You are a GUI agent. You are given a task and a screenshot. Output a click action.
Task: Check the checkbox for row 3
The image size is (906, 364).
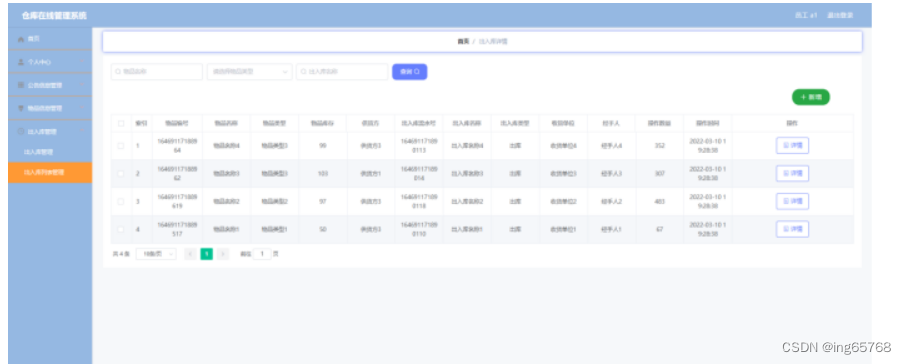[121, 201]
